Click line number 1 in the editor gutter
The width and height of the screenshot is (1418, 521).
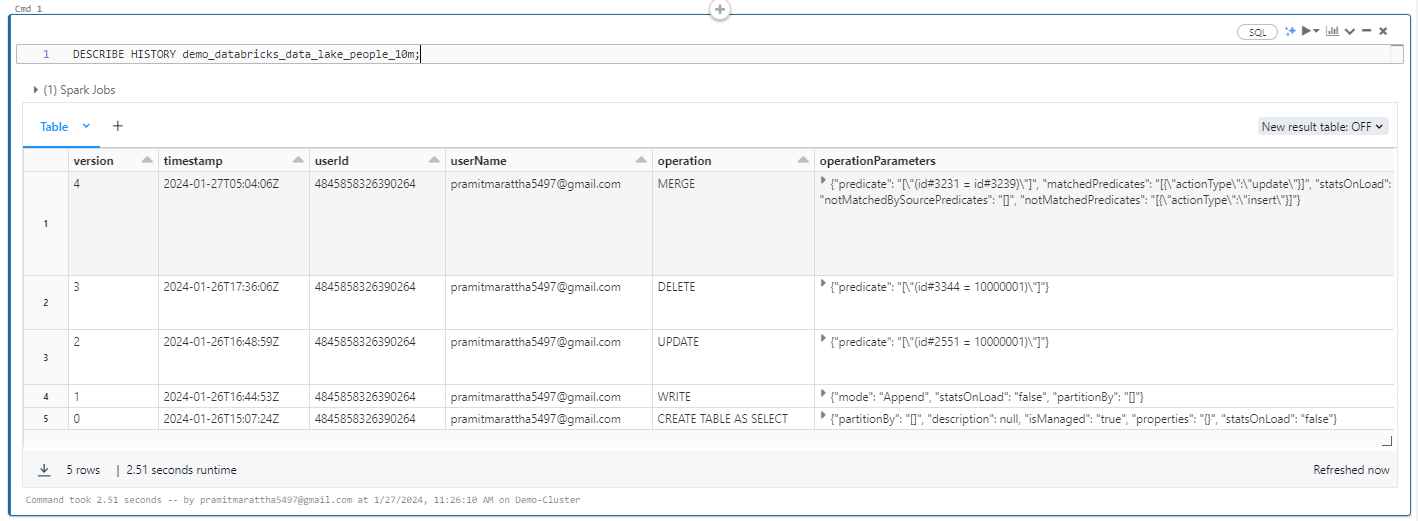click(45, 54)
